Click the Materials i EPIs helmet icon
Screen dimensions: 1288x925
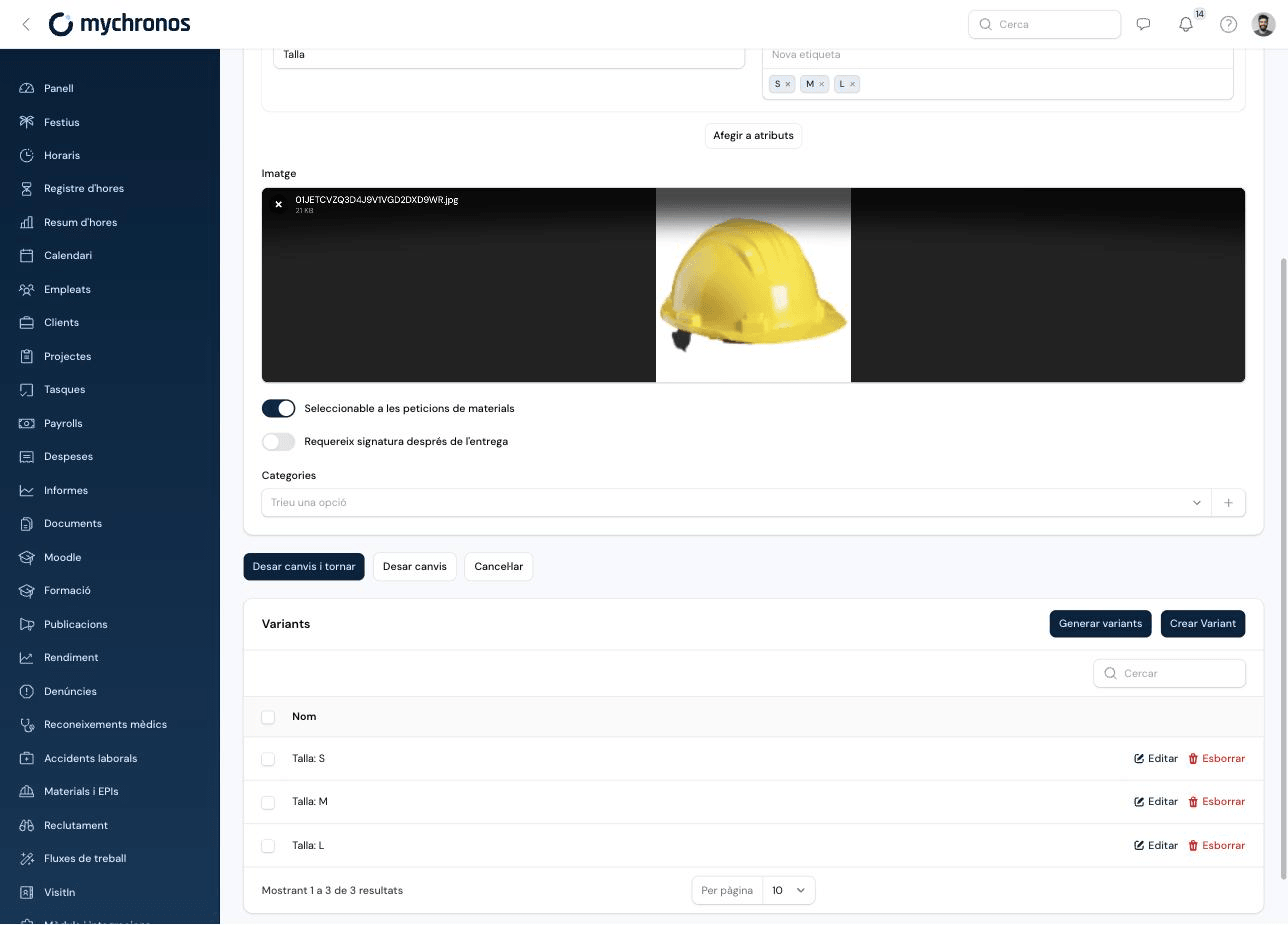[x=27, y=792]
